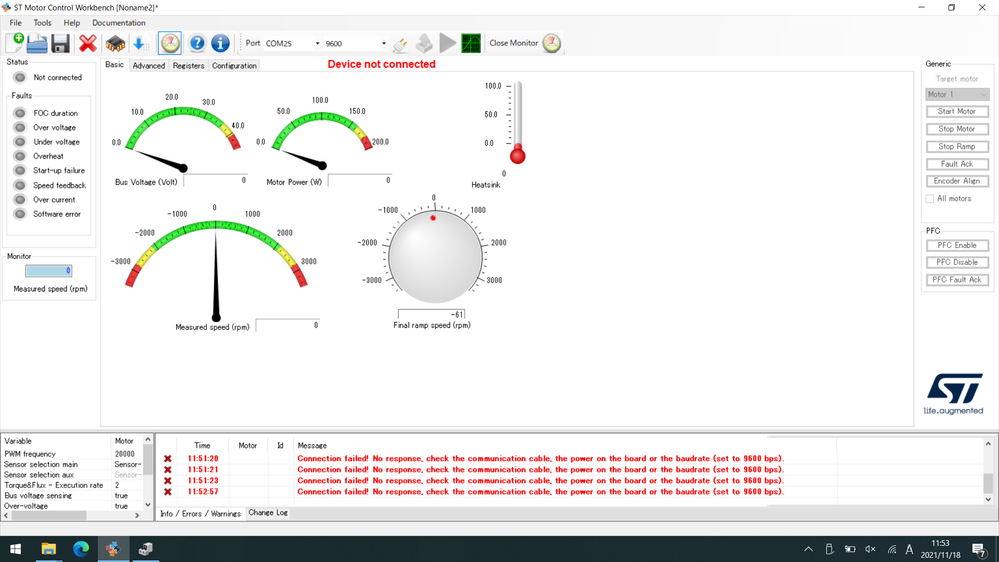Open the notification center icon in the taskbar

pos(980,549)
